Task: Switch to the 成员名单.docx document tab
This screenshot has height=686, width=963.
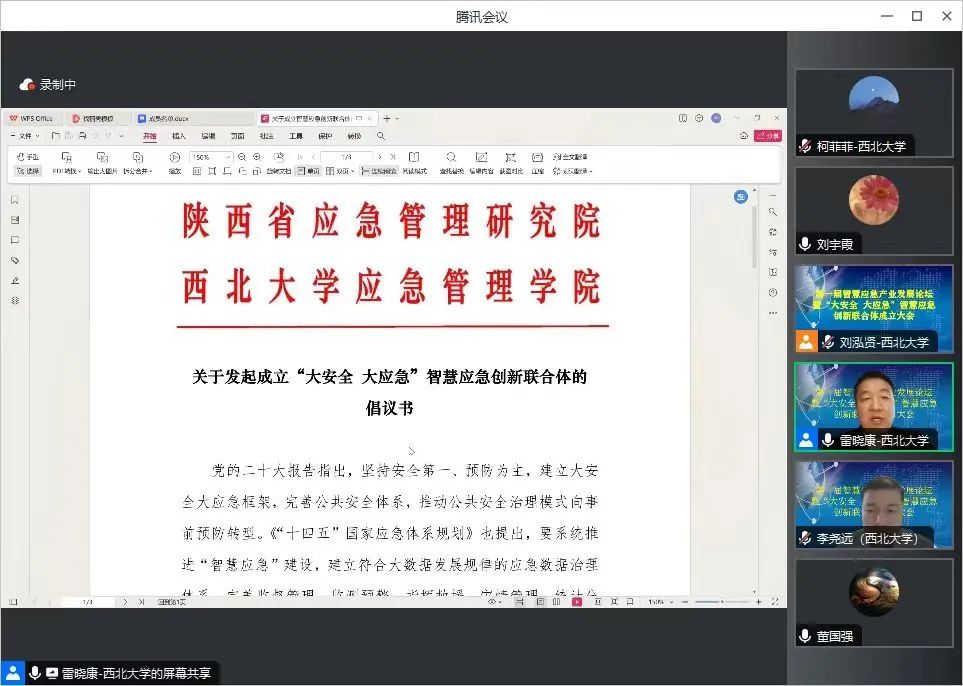Action: point(160,118)
